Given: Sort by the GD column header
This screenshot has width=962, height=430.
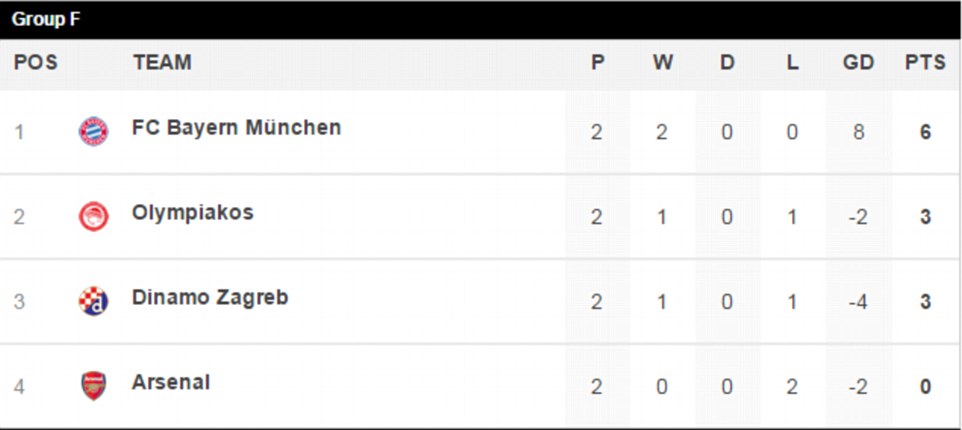Looking at the screenshot, I should pos(858,63).
